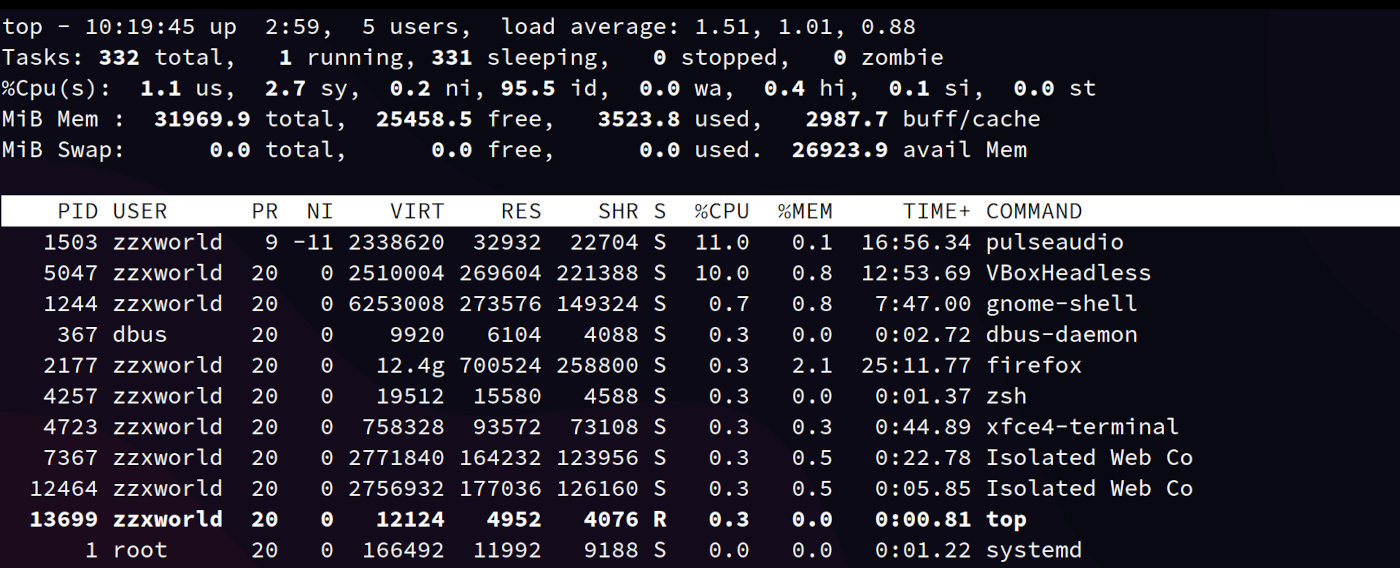Image resolution: width=1400 pixels, height=568 pixels.
Task: Select the firefox process row
Action: click(1033, 365)
